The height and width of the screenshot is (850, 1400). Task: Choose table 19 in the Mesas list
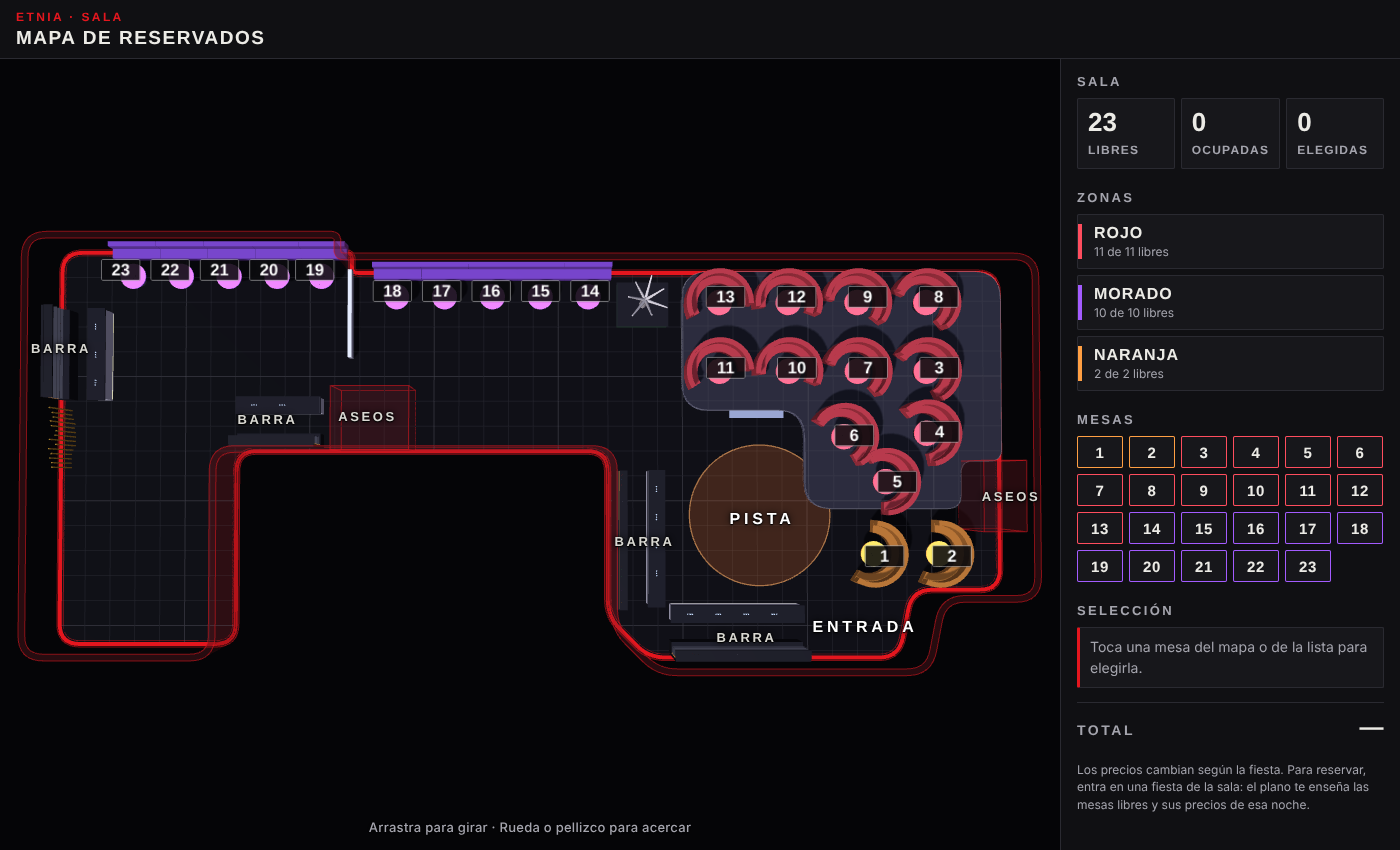[1100, 566]
